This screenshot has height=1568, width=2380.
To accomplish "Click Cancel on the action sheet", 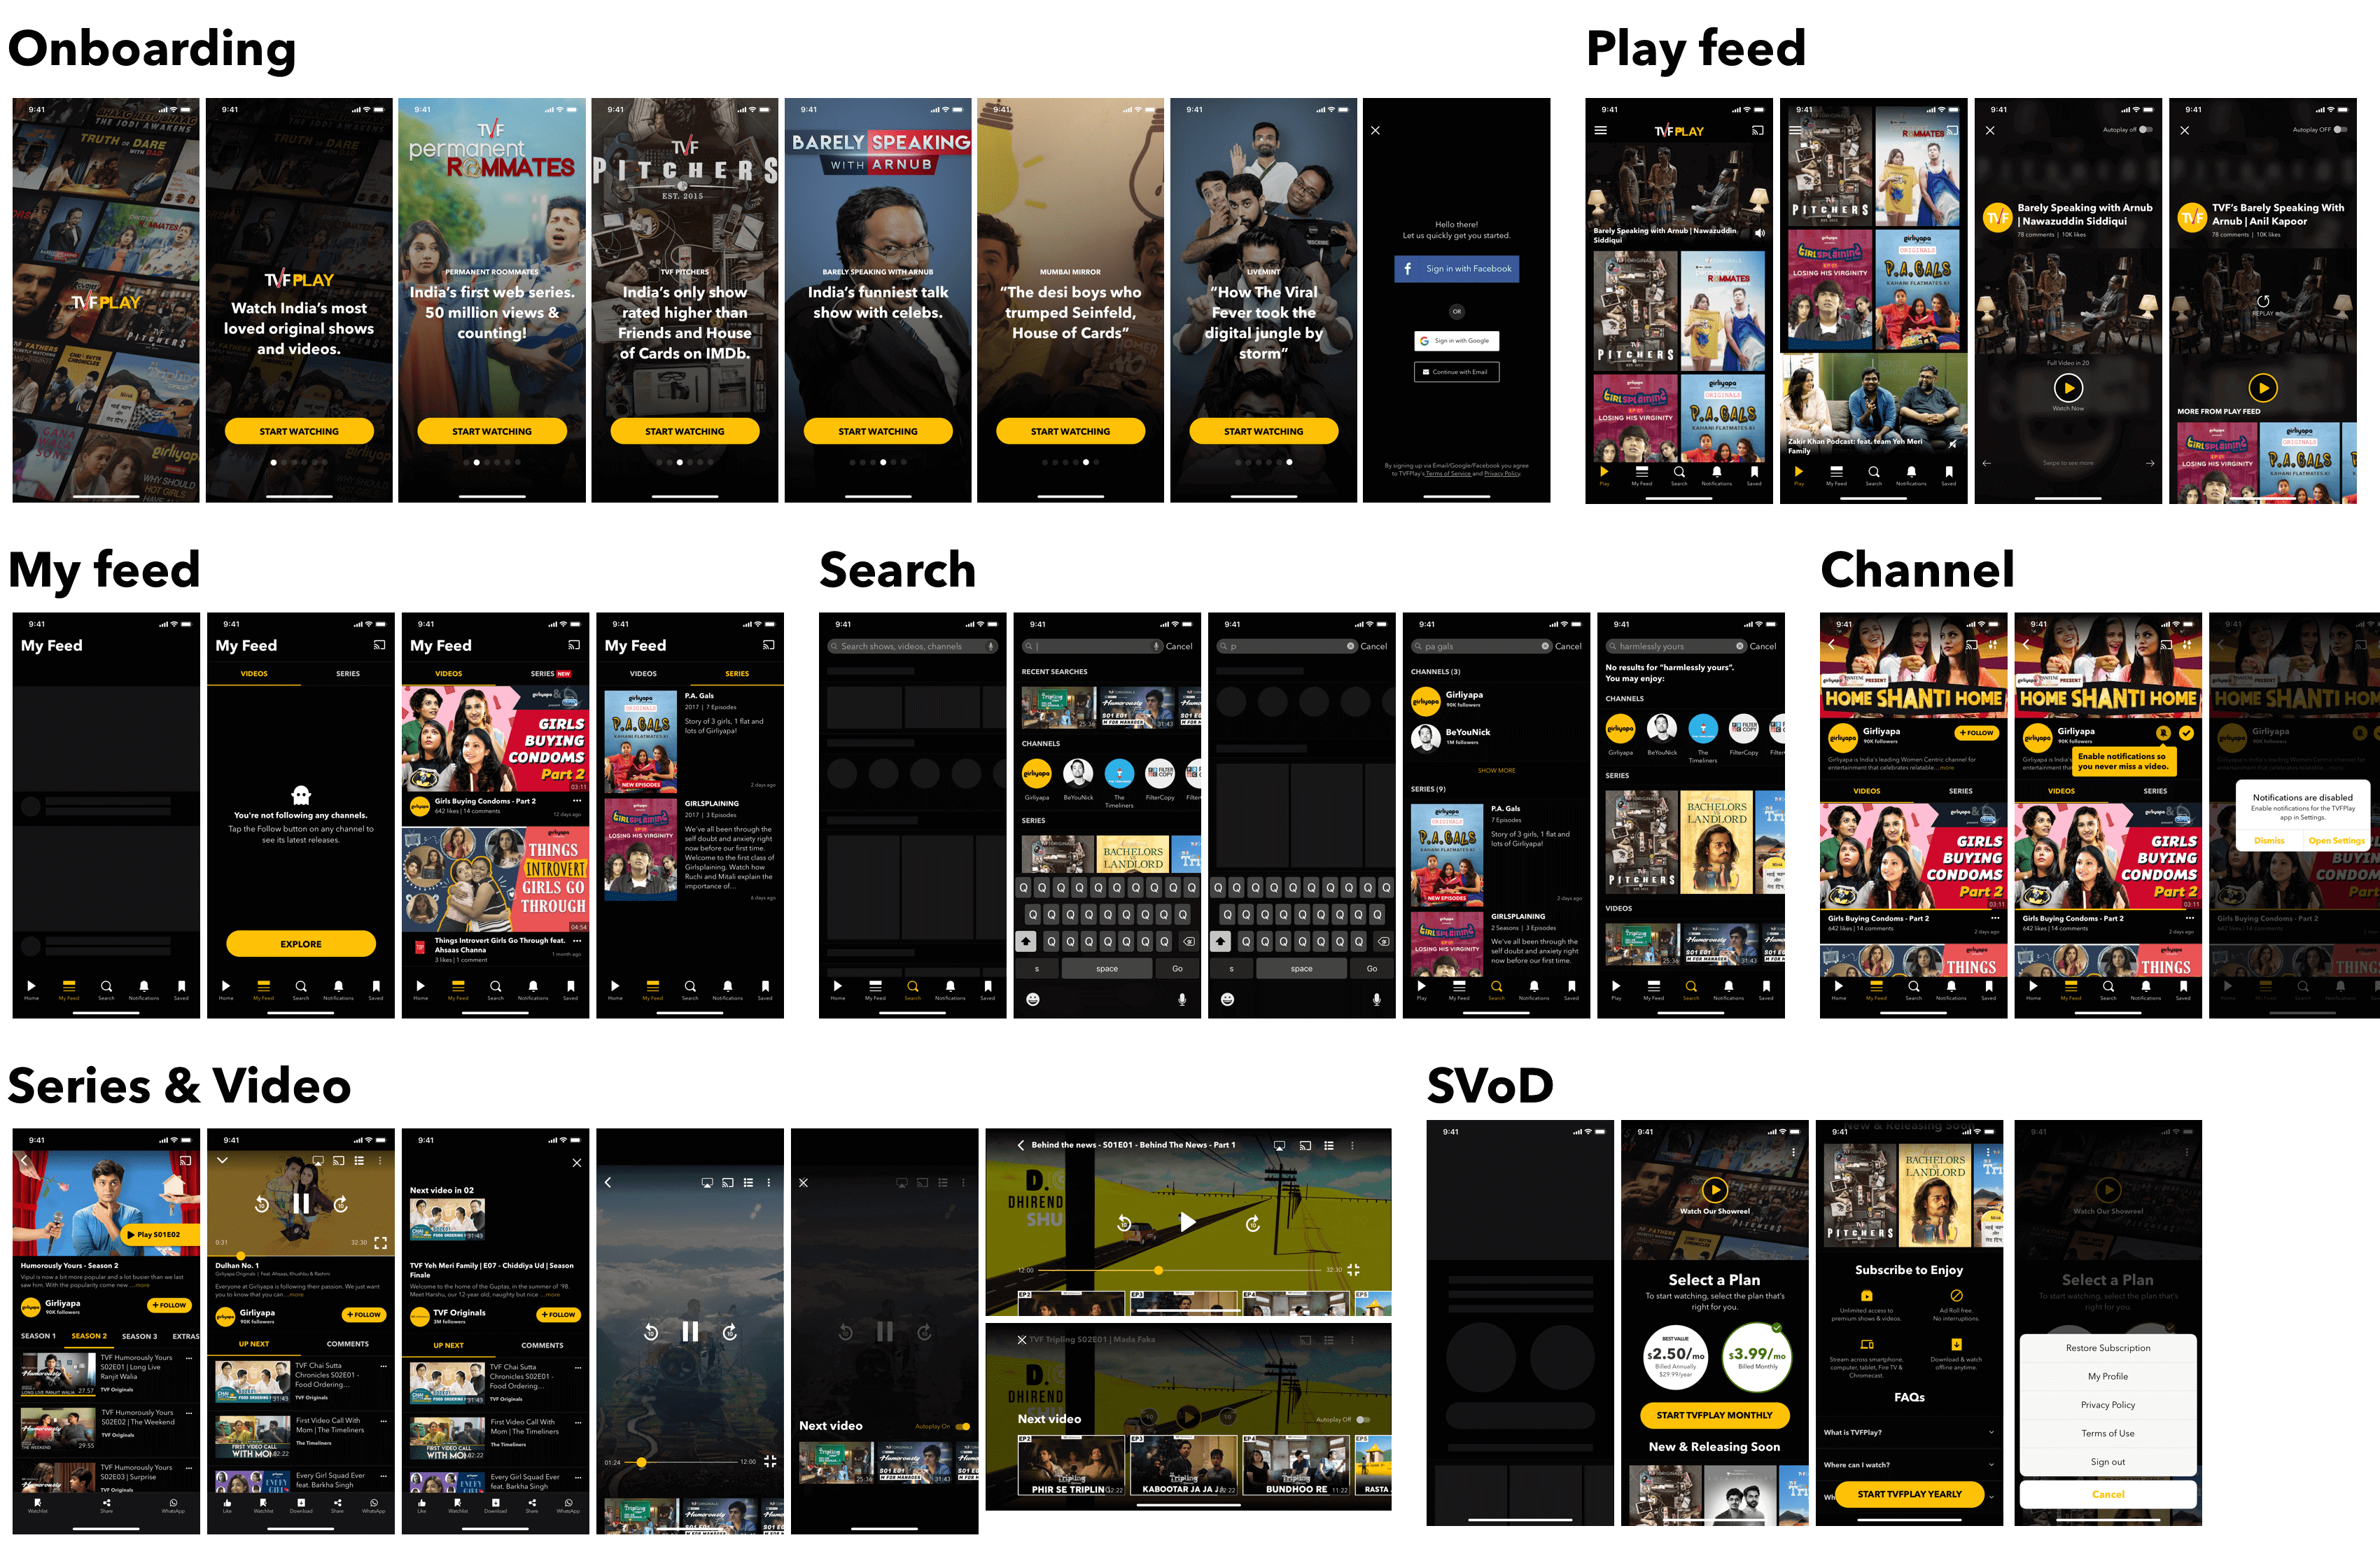I will pyautogui.click(x=2108, y=1494).
